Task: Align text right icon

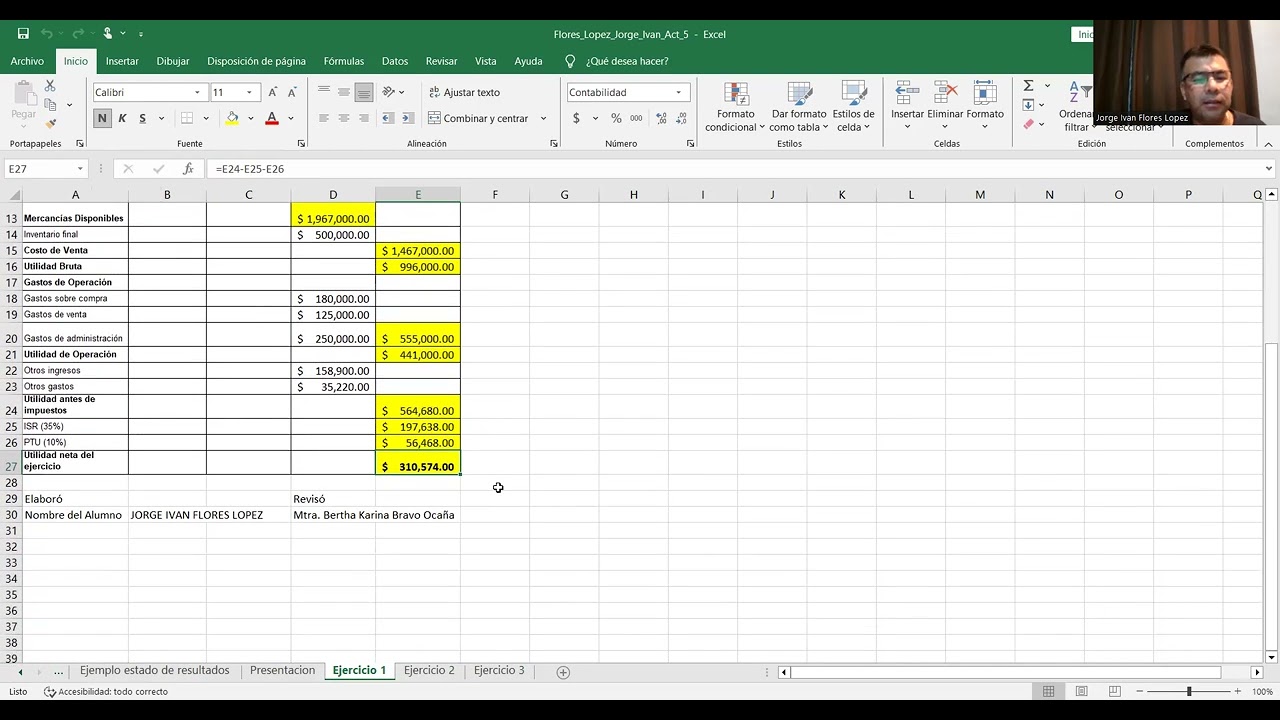Action: [364, 118]
